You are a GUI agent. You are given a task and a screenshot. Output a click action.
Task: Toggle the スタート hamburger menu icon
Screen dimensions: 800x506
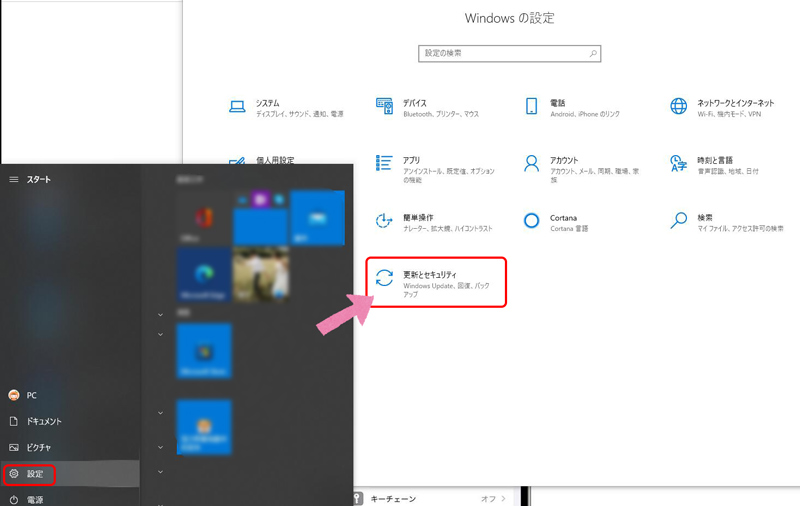[14, 180]
